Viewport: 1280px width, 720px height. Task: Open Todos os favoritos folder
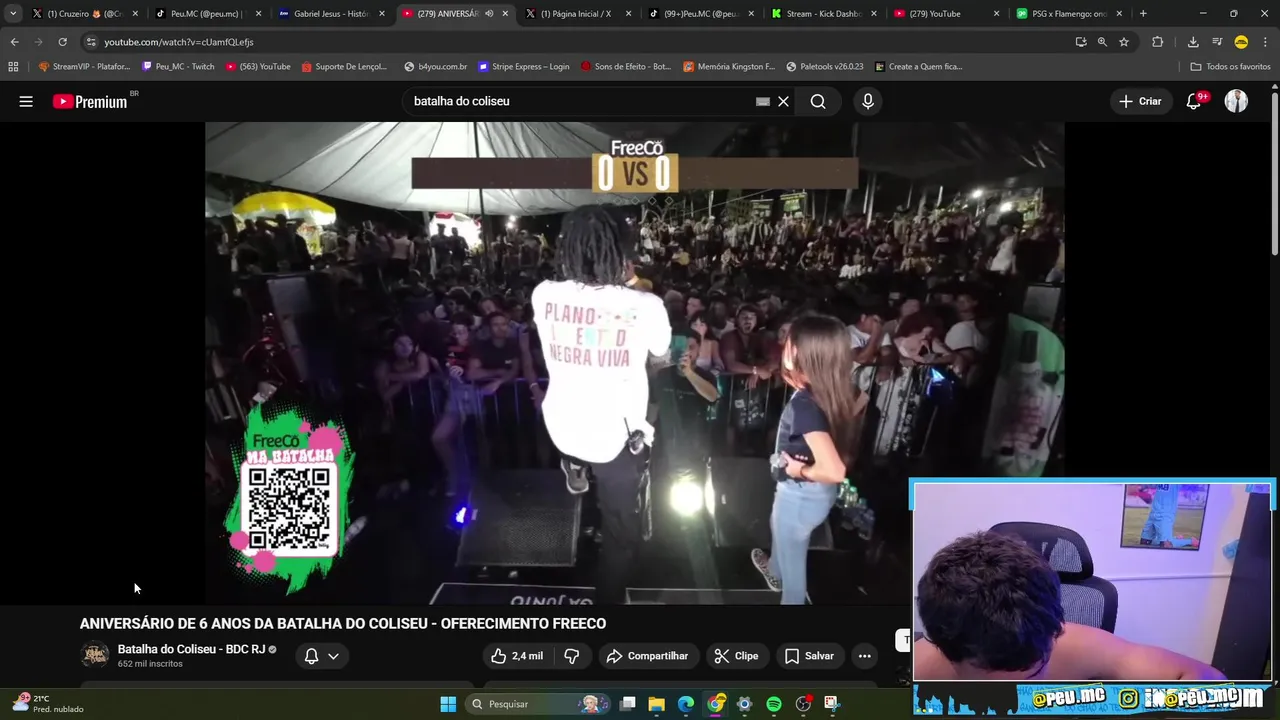[x=1231, y=67]
